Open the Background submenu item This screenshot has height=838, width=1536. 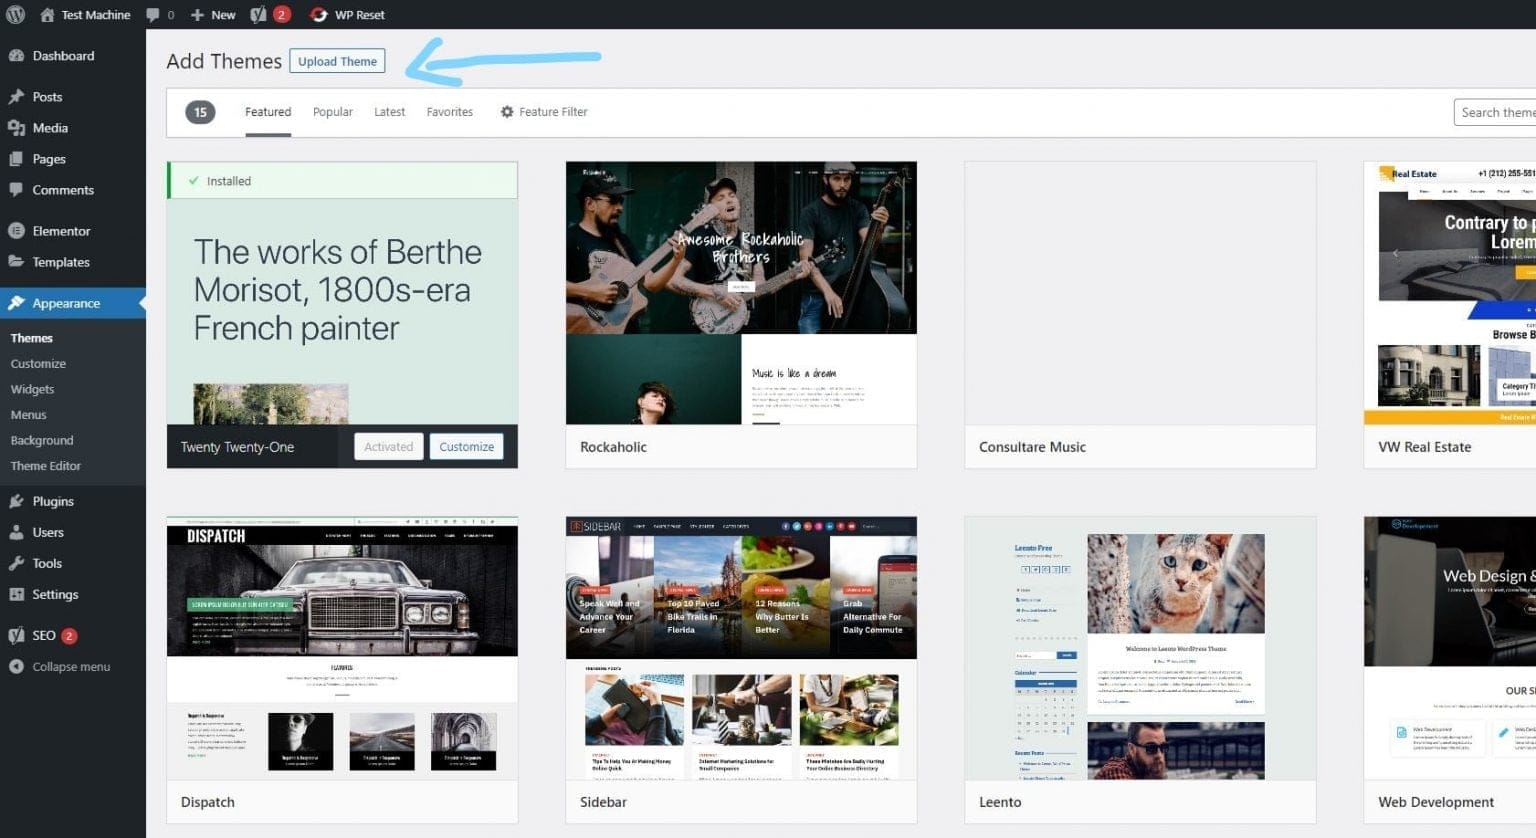tap(42, 440)
